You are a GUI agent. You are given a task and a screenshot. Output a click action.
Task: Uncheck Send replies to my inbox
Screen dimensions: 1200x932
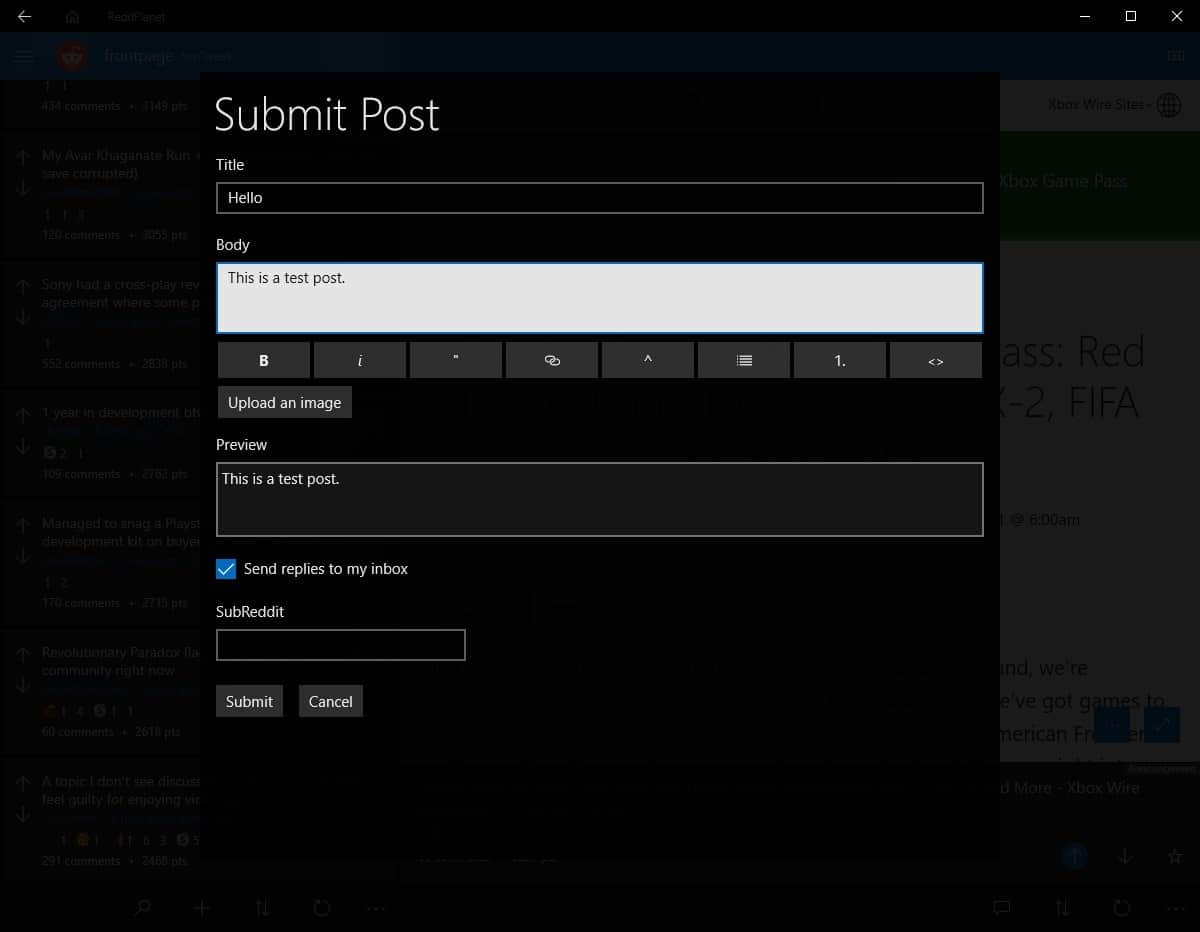(226, 569)
